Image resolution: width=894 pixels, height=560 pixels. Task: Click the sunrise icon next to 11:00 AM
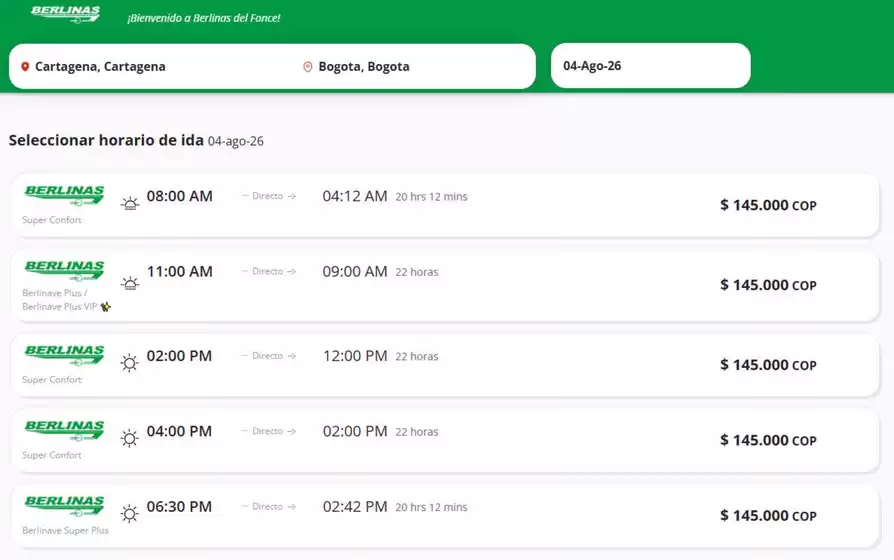(x=130, y=283)
